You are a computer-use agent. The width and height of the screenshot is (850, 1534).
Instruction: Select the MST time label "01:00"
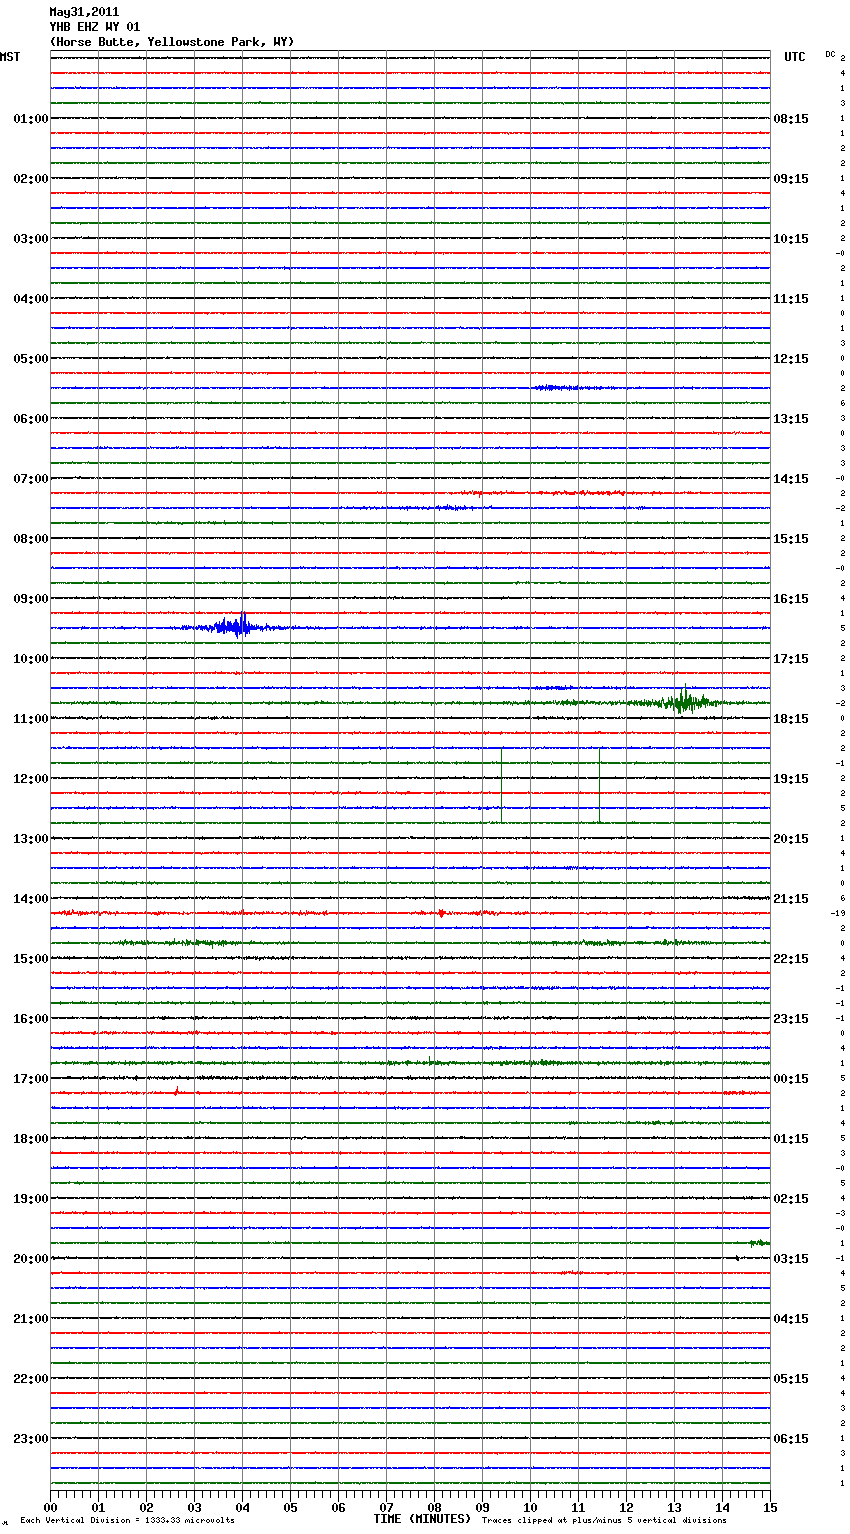coord(31,119)
